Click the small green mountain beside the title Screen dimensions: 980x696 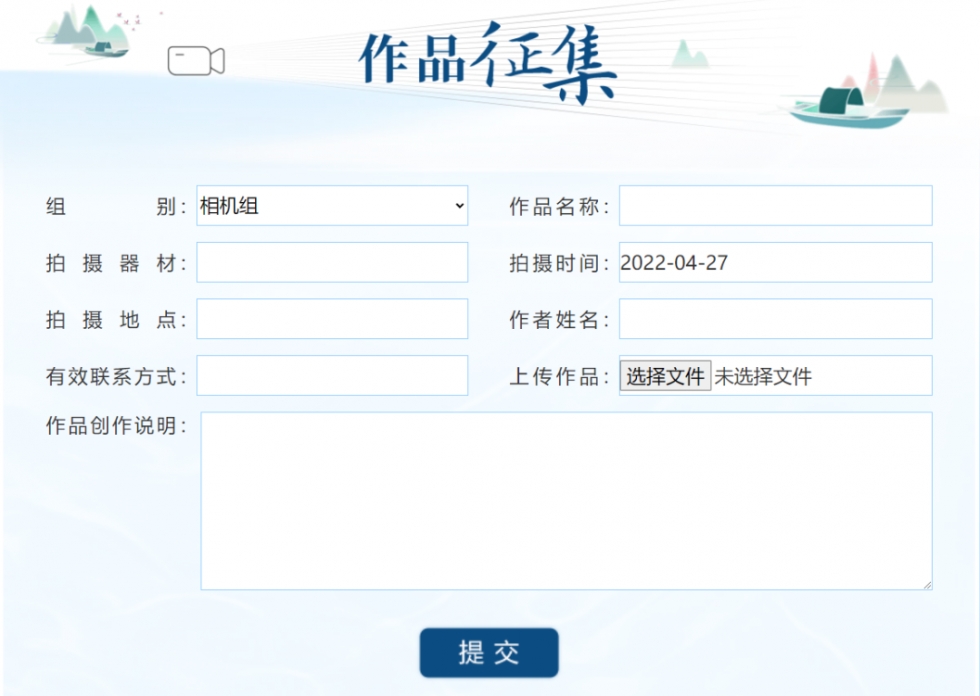(x=688, y=54)
